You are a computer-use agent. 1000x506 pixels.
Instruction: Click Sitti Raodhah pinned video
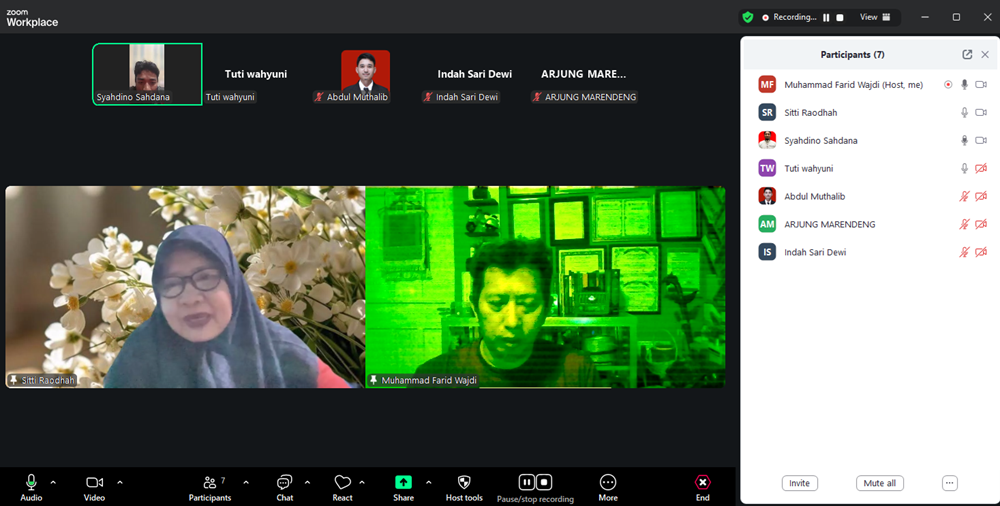(186, 286)
